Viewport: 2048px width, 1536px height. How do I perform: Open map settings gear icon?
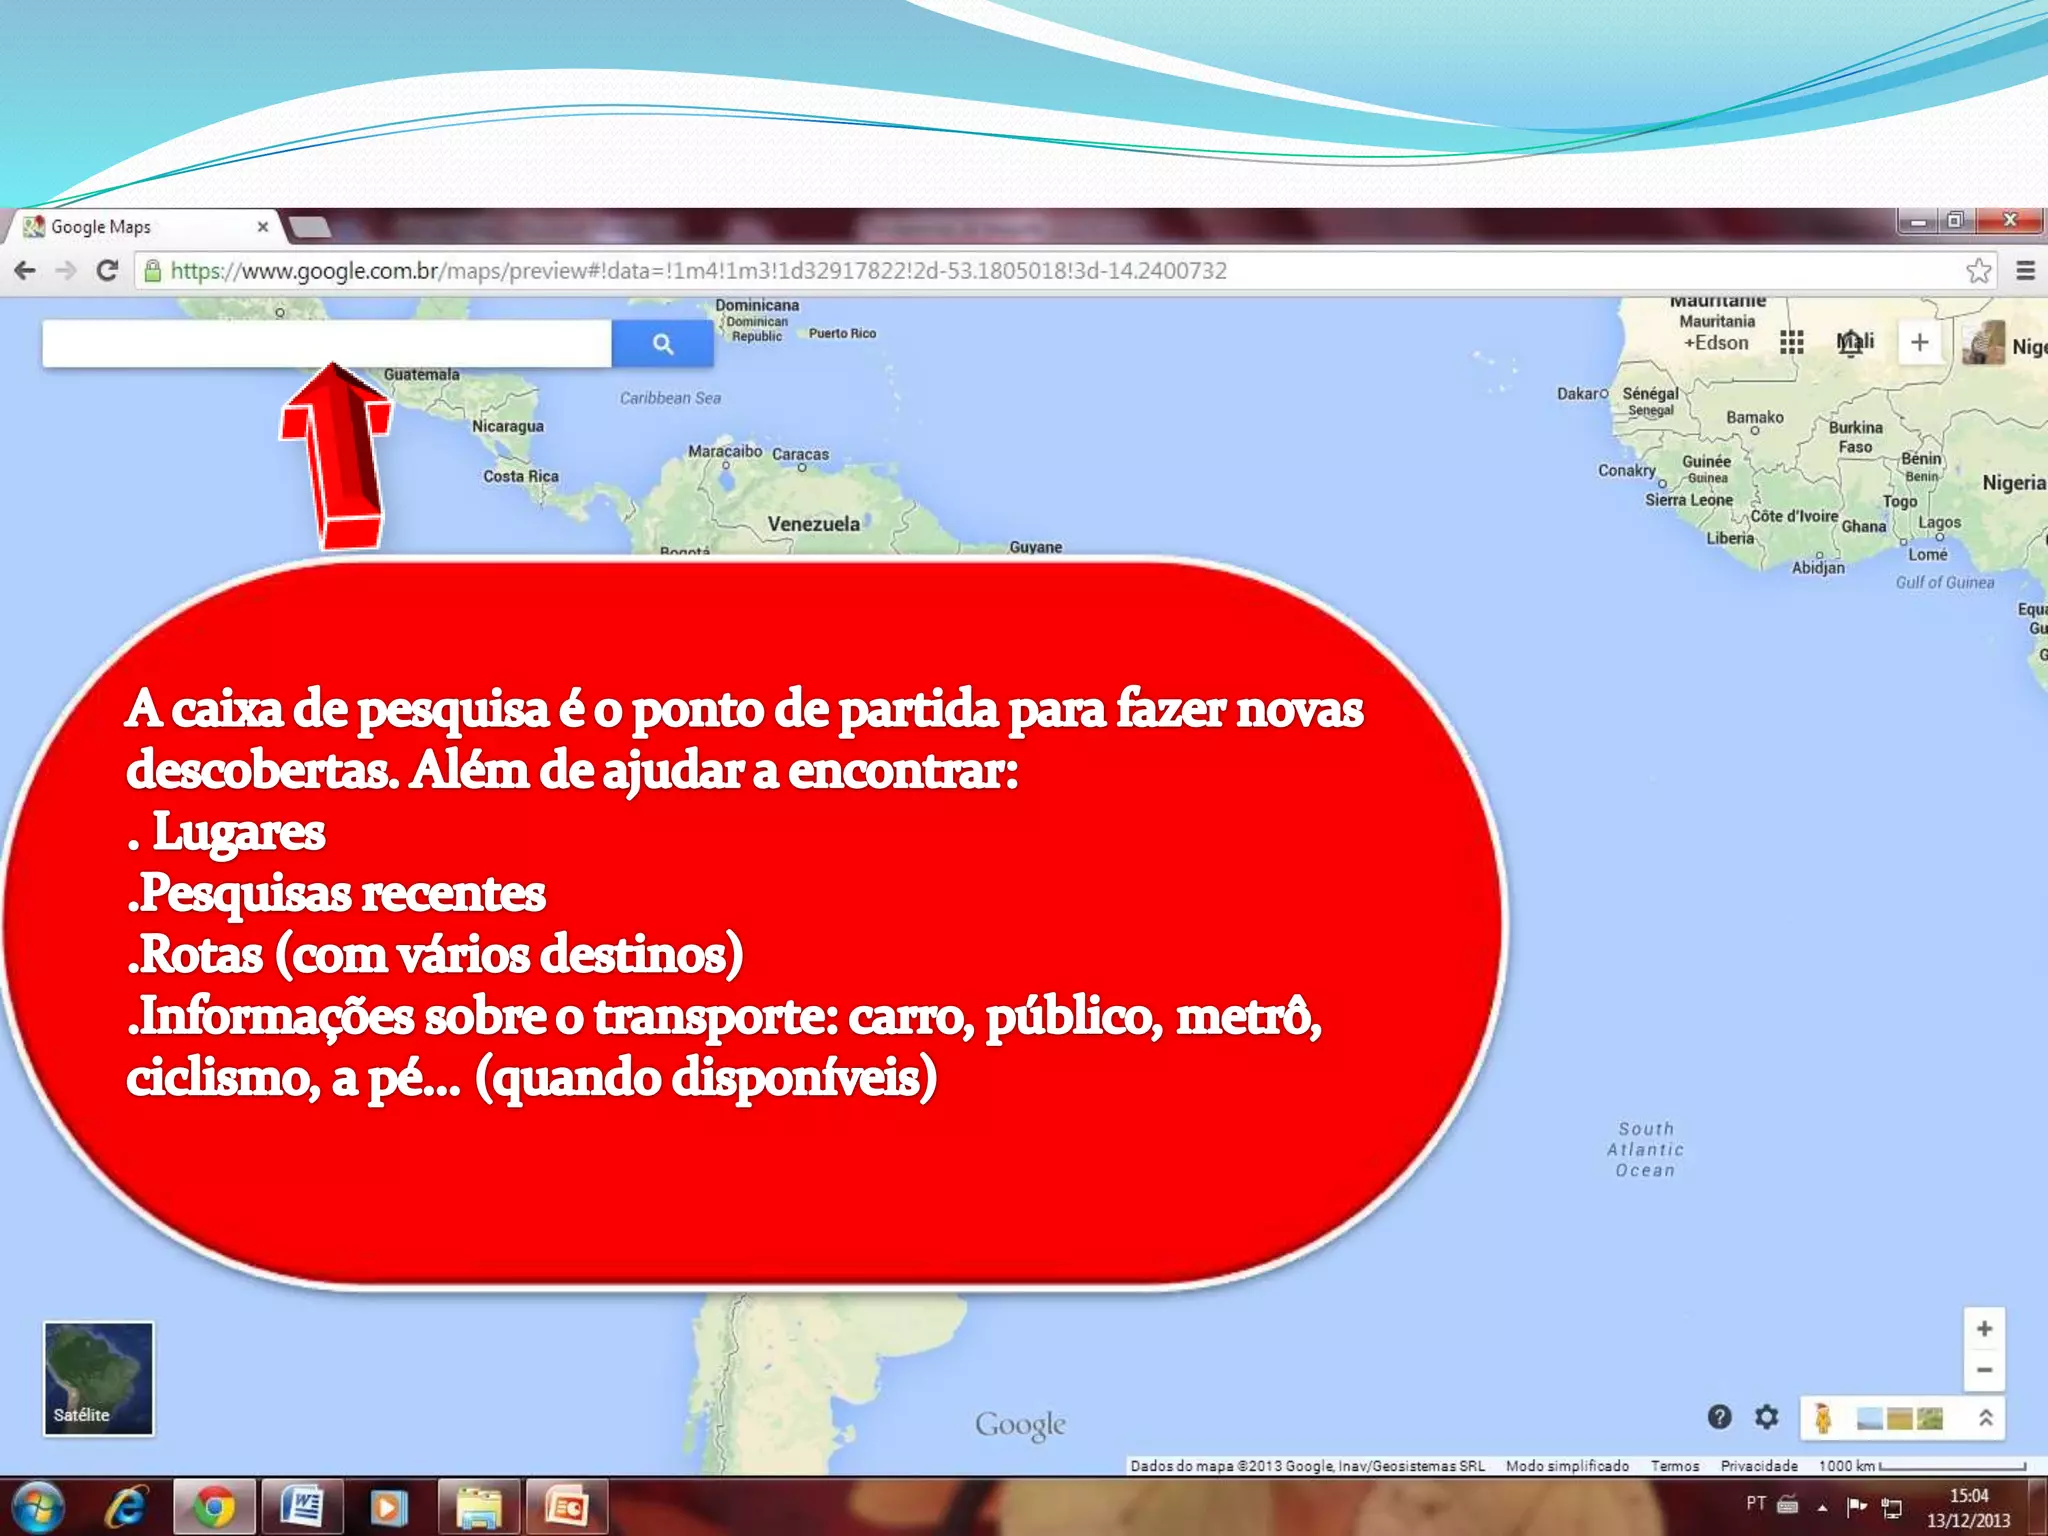click(x=1767, y=1417)
